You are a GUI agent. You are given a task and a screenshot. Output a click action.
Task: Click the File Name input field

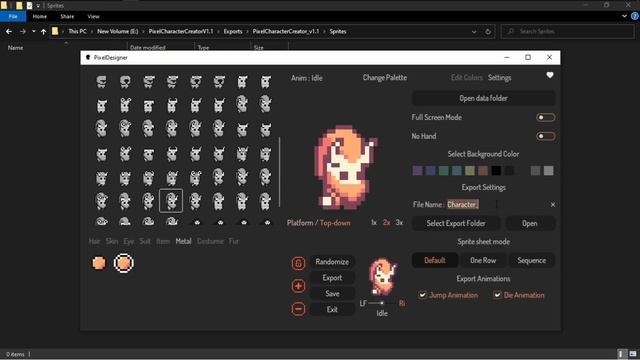tap(496, 204)
